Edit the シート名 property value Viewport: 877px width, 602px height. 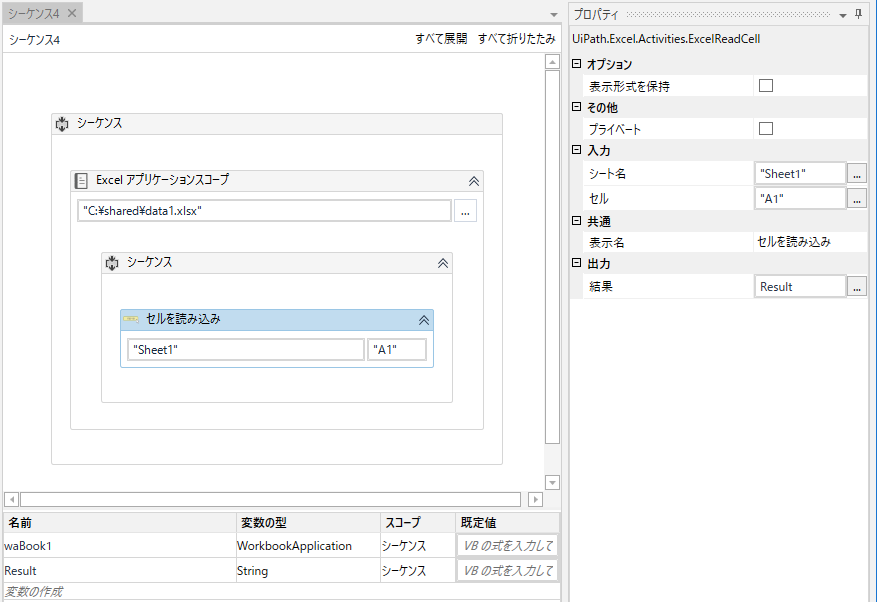[x=800, y=173]
